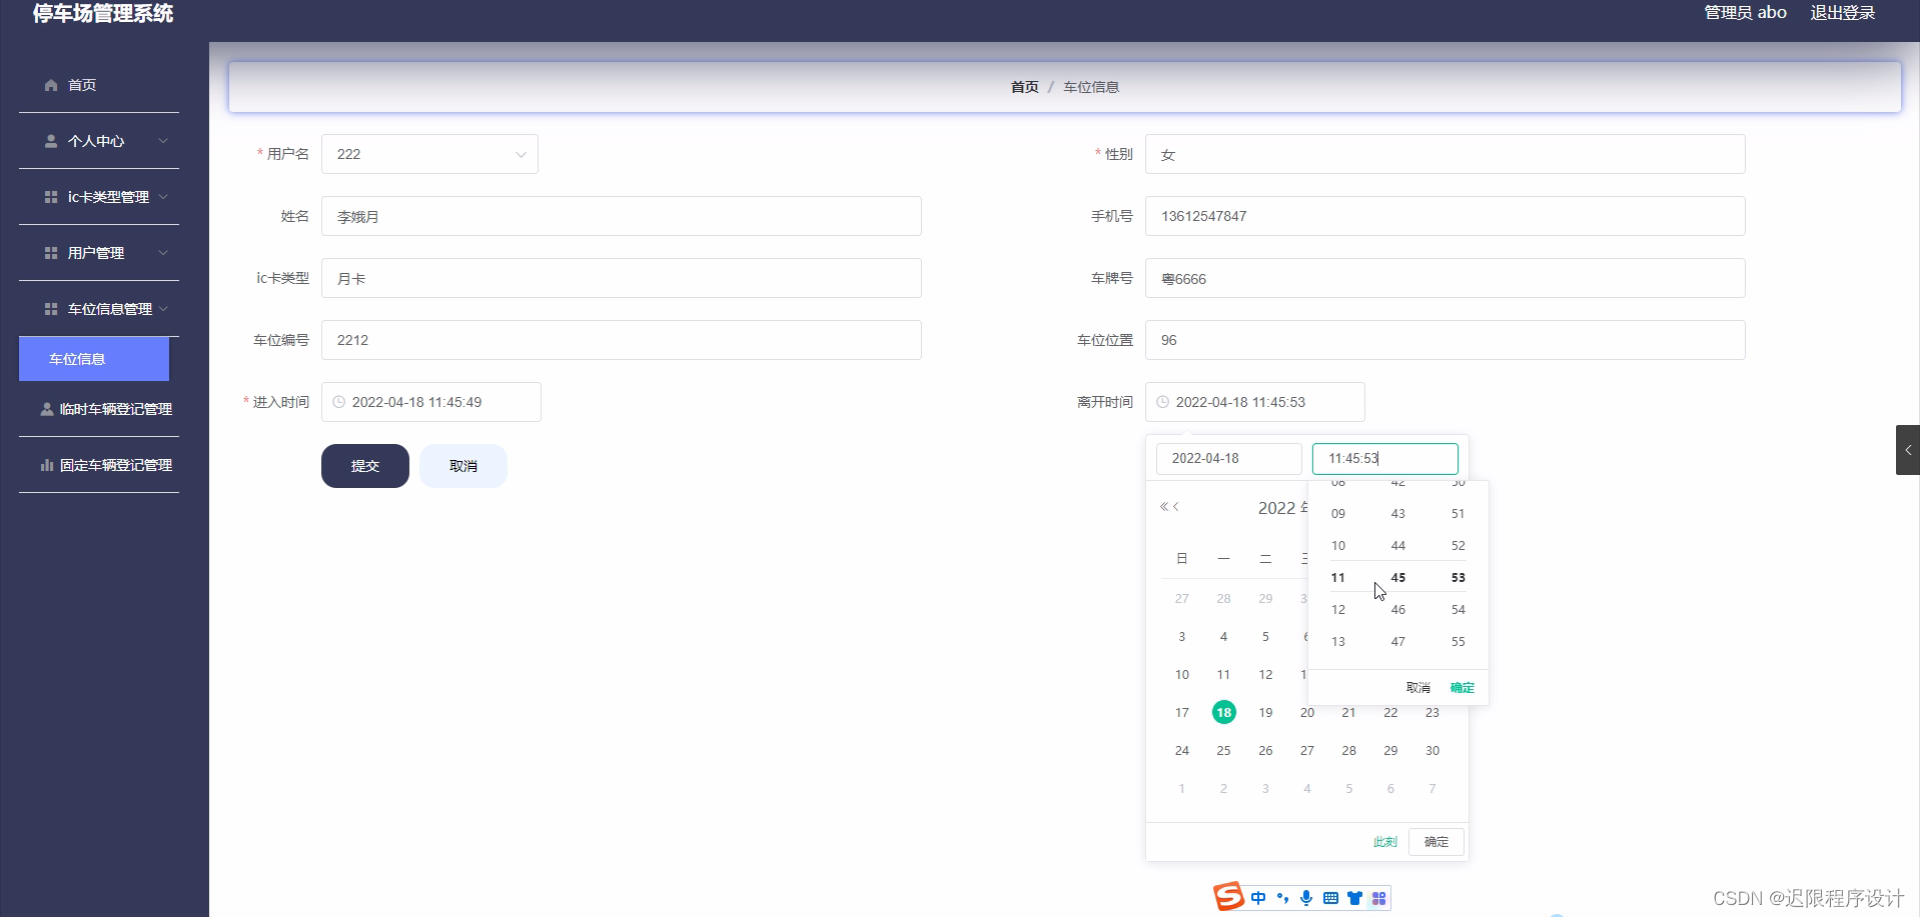Click the 临时车辆登记管理 person icon
The image size is (1920, 917).
47,409
